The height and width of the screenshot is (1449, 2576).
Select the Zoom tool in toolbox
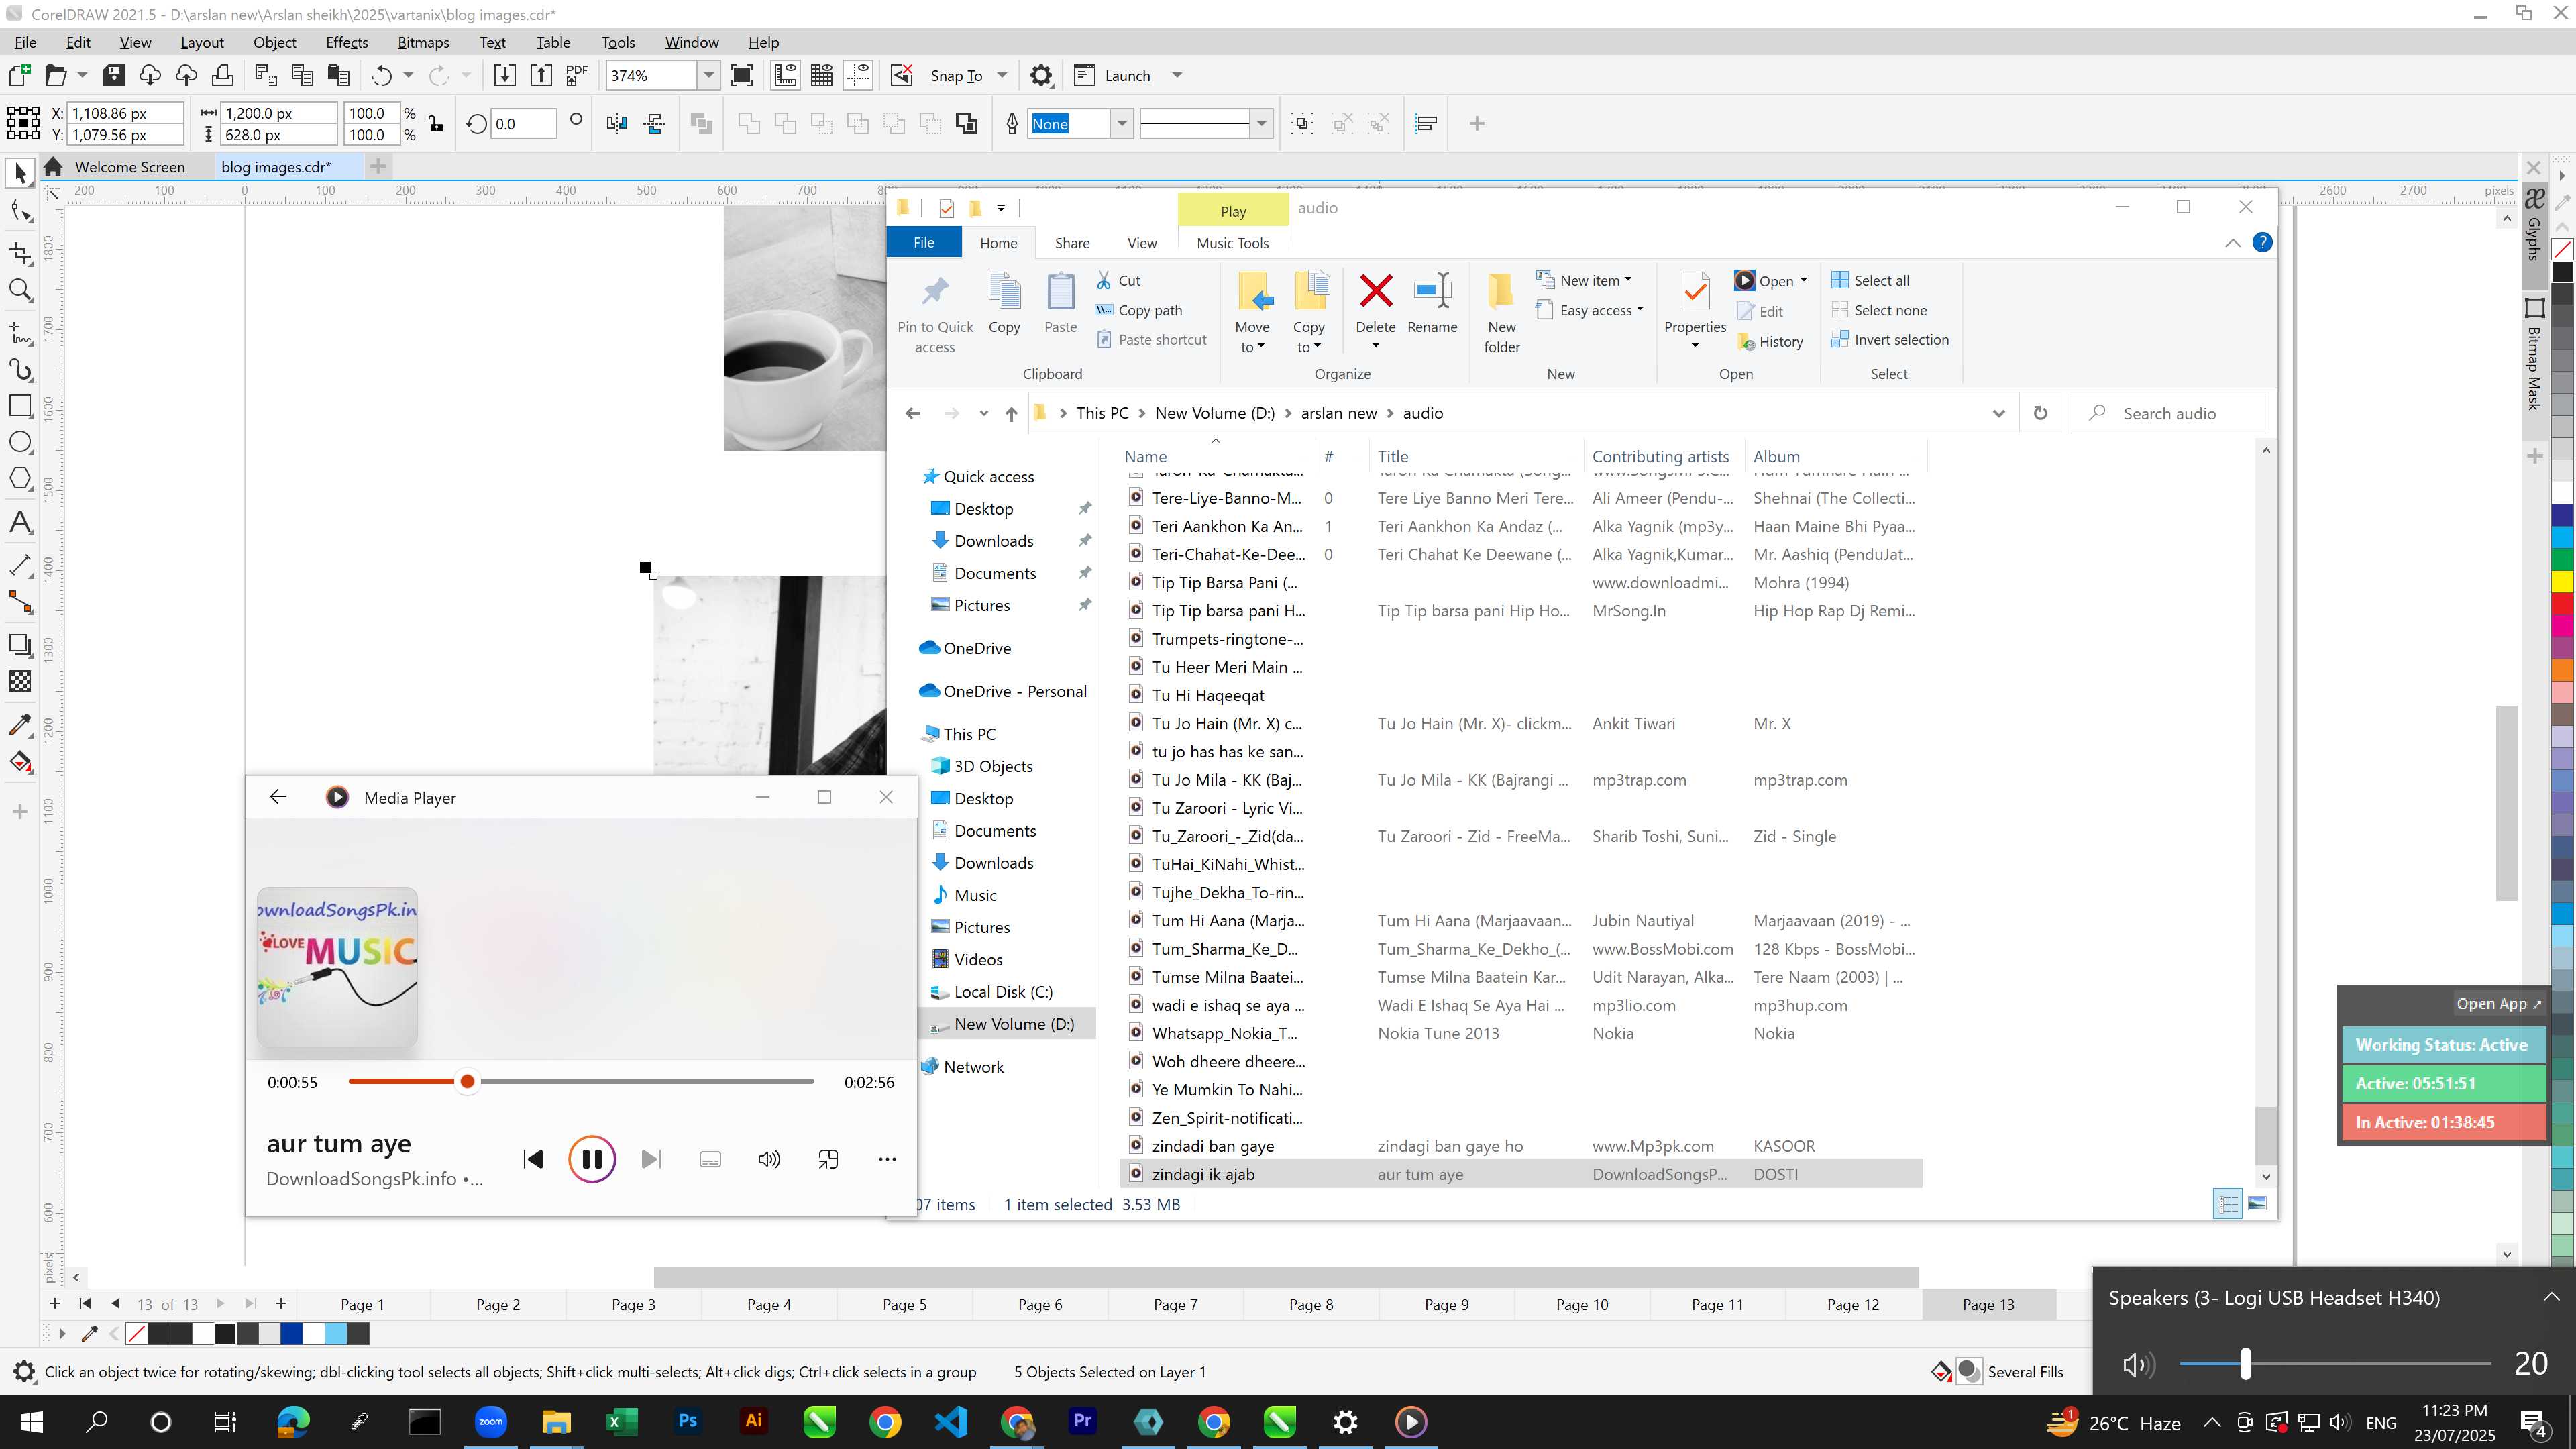[20, 291]
